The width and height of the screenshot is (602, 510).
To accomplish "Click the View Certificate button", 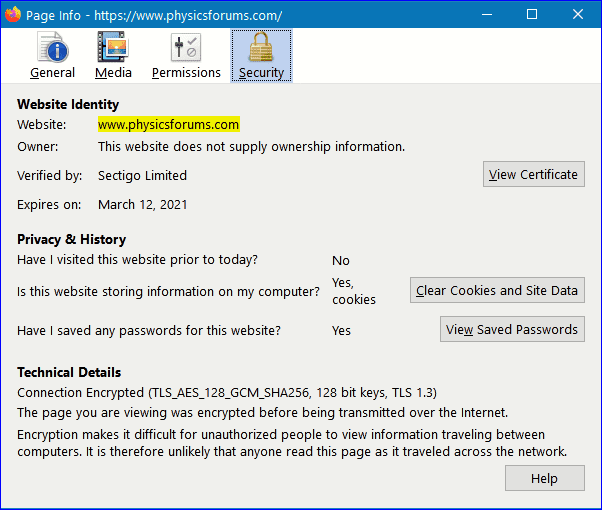I will 533,174.
